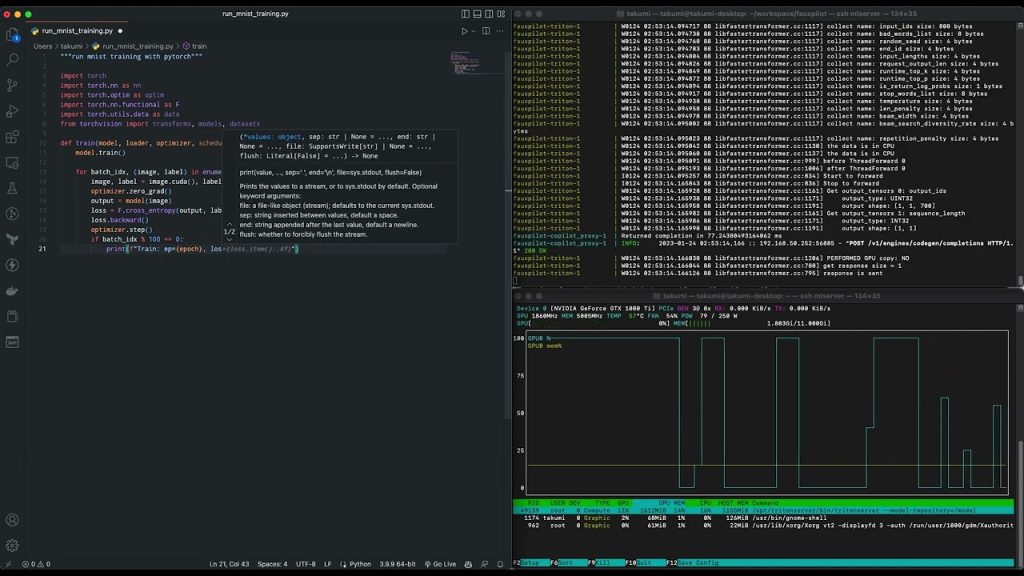Toggle the secondary sidebar layout button
The width and height of the screenshot is (1024, 576).
[x=490, y=14]
